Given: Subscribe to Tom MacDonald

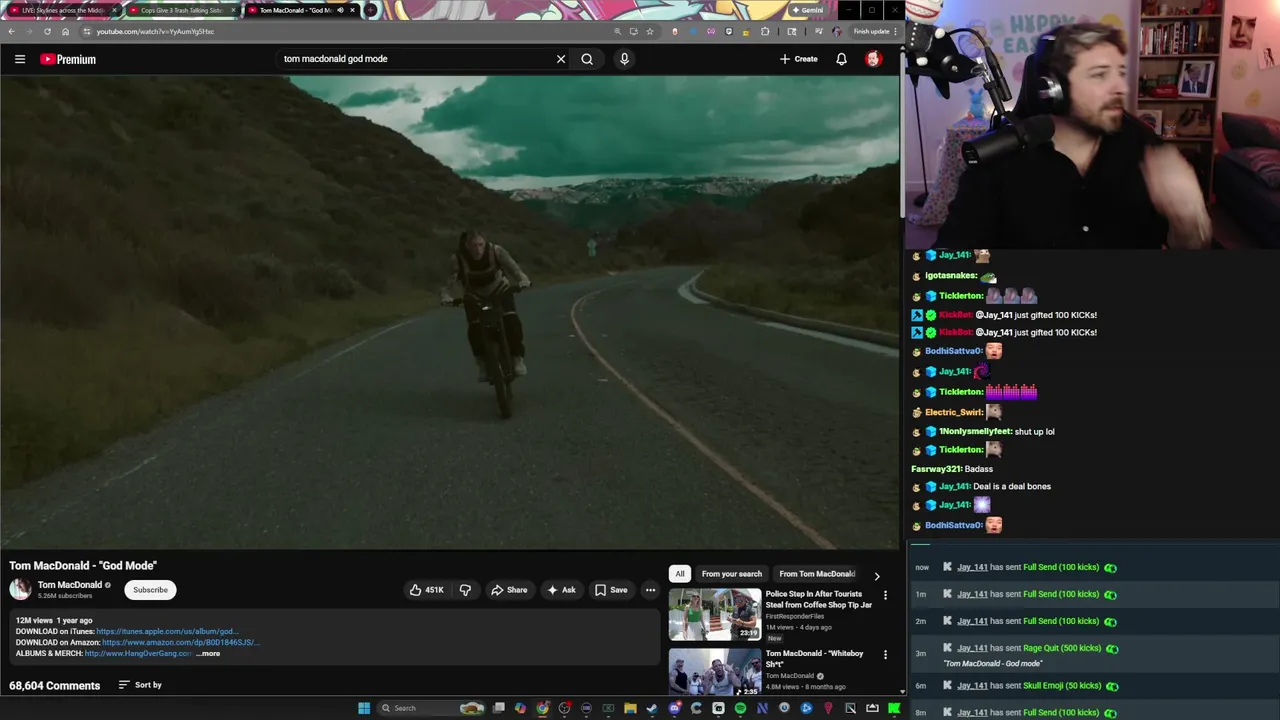Looking at the screenshot, I should pyautogui.click(x=150, y=590).
